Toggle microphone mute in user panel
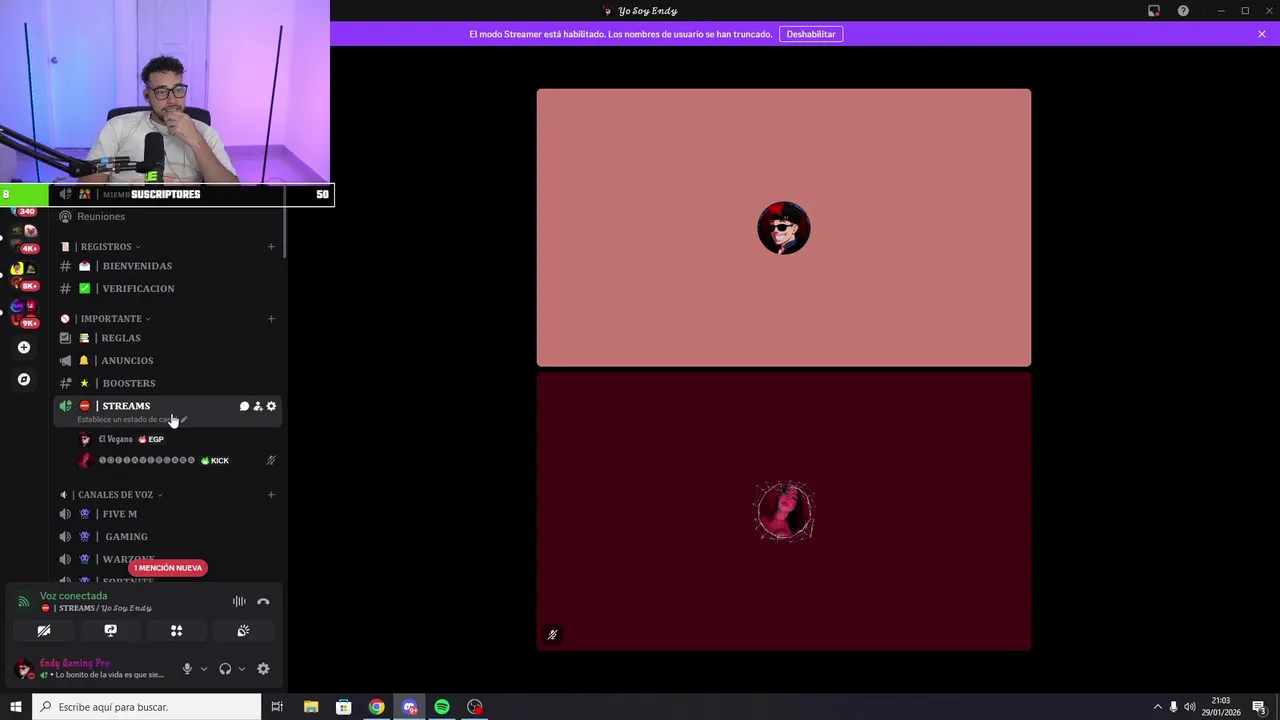This screenshot has width=1280, height=720. coord(187,669)
